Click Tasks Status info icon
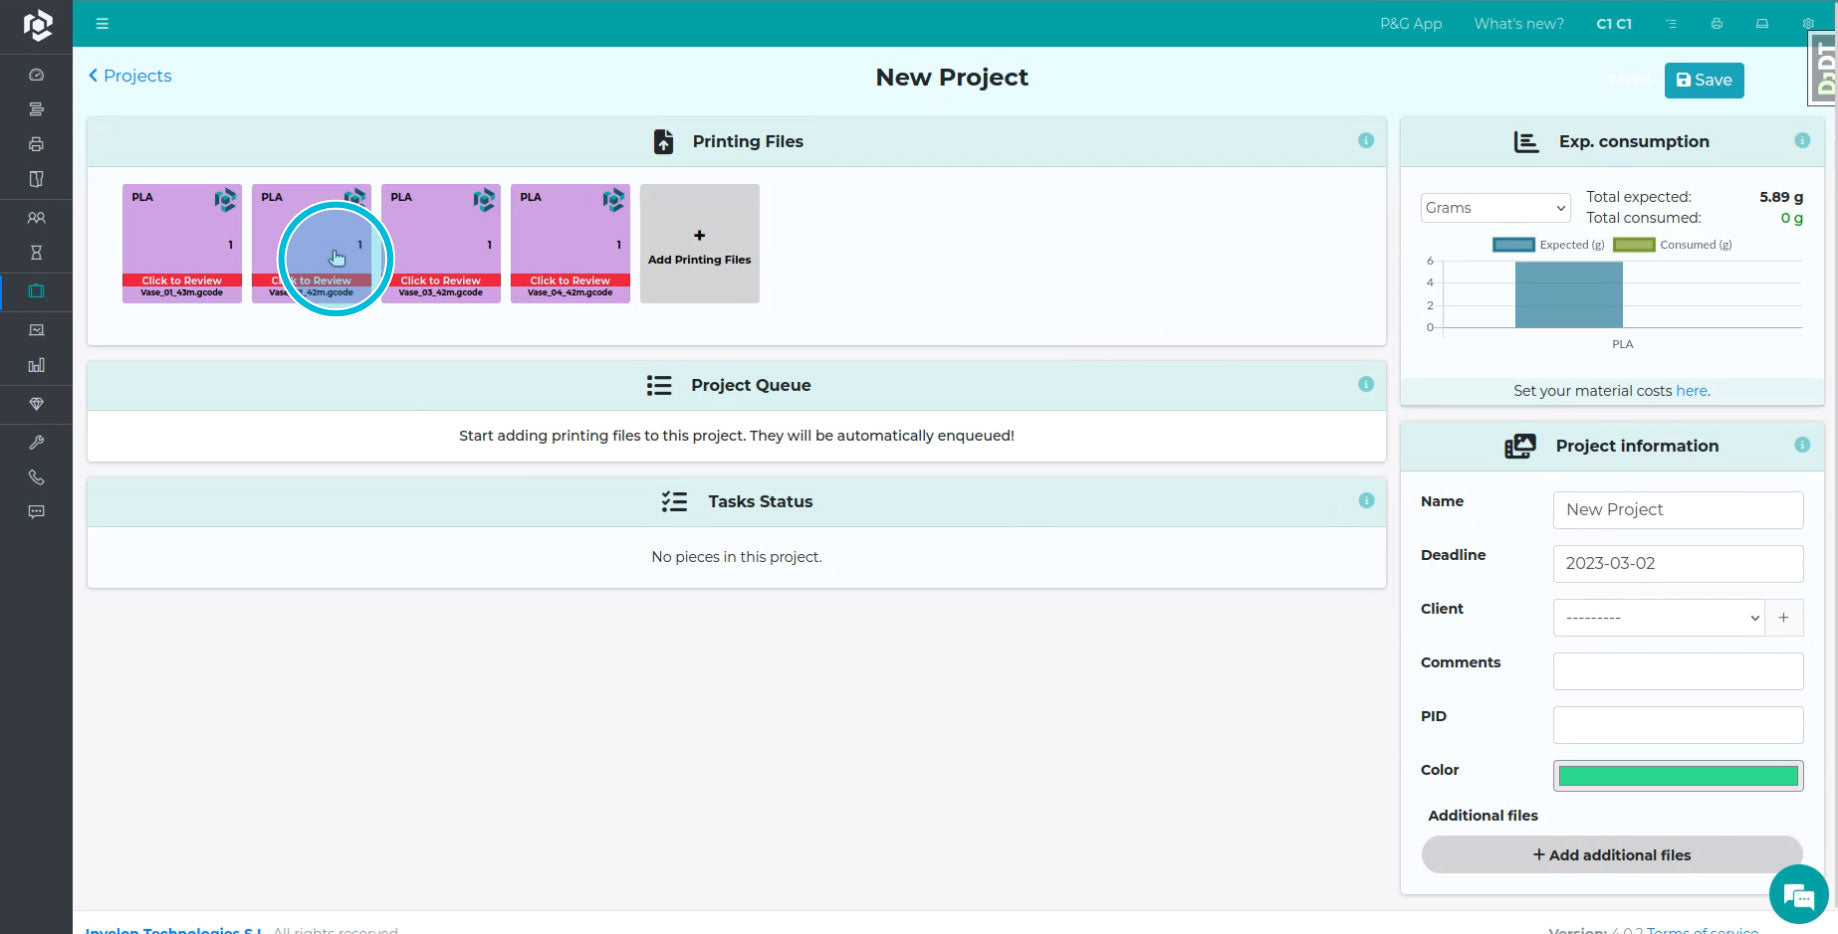Image resolution: width=1838 pixels, height=934 pixels. tap(1366, 500)
